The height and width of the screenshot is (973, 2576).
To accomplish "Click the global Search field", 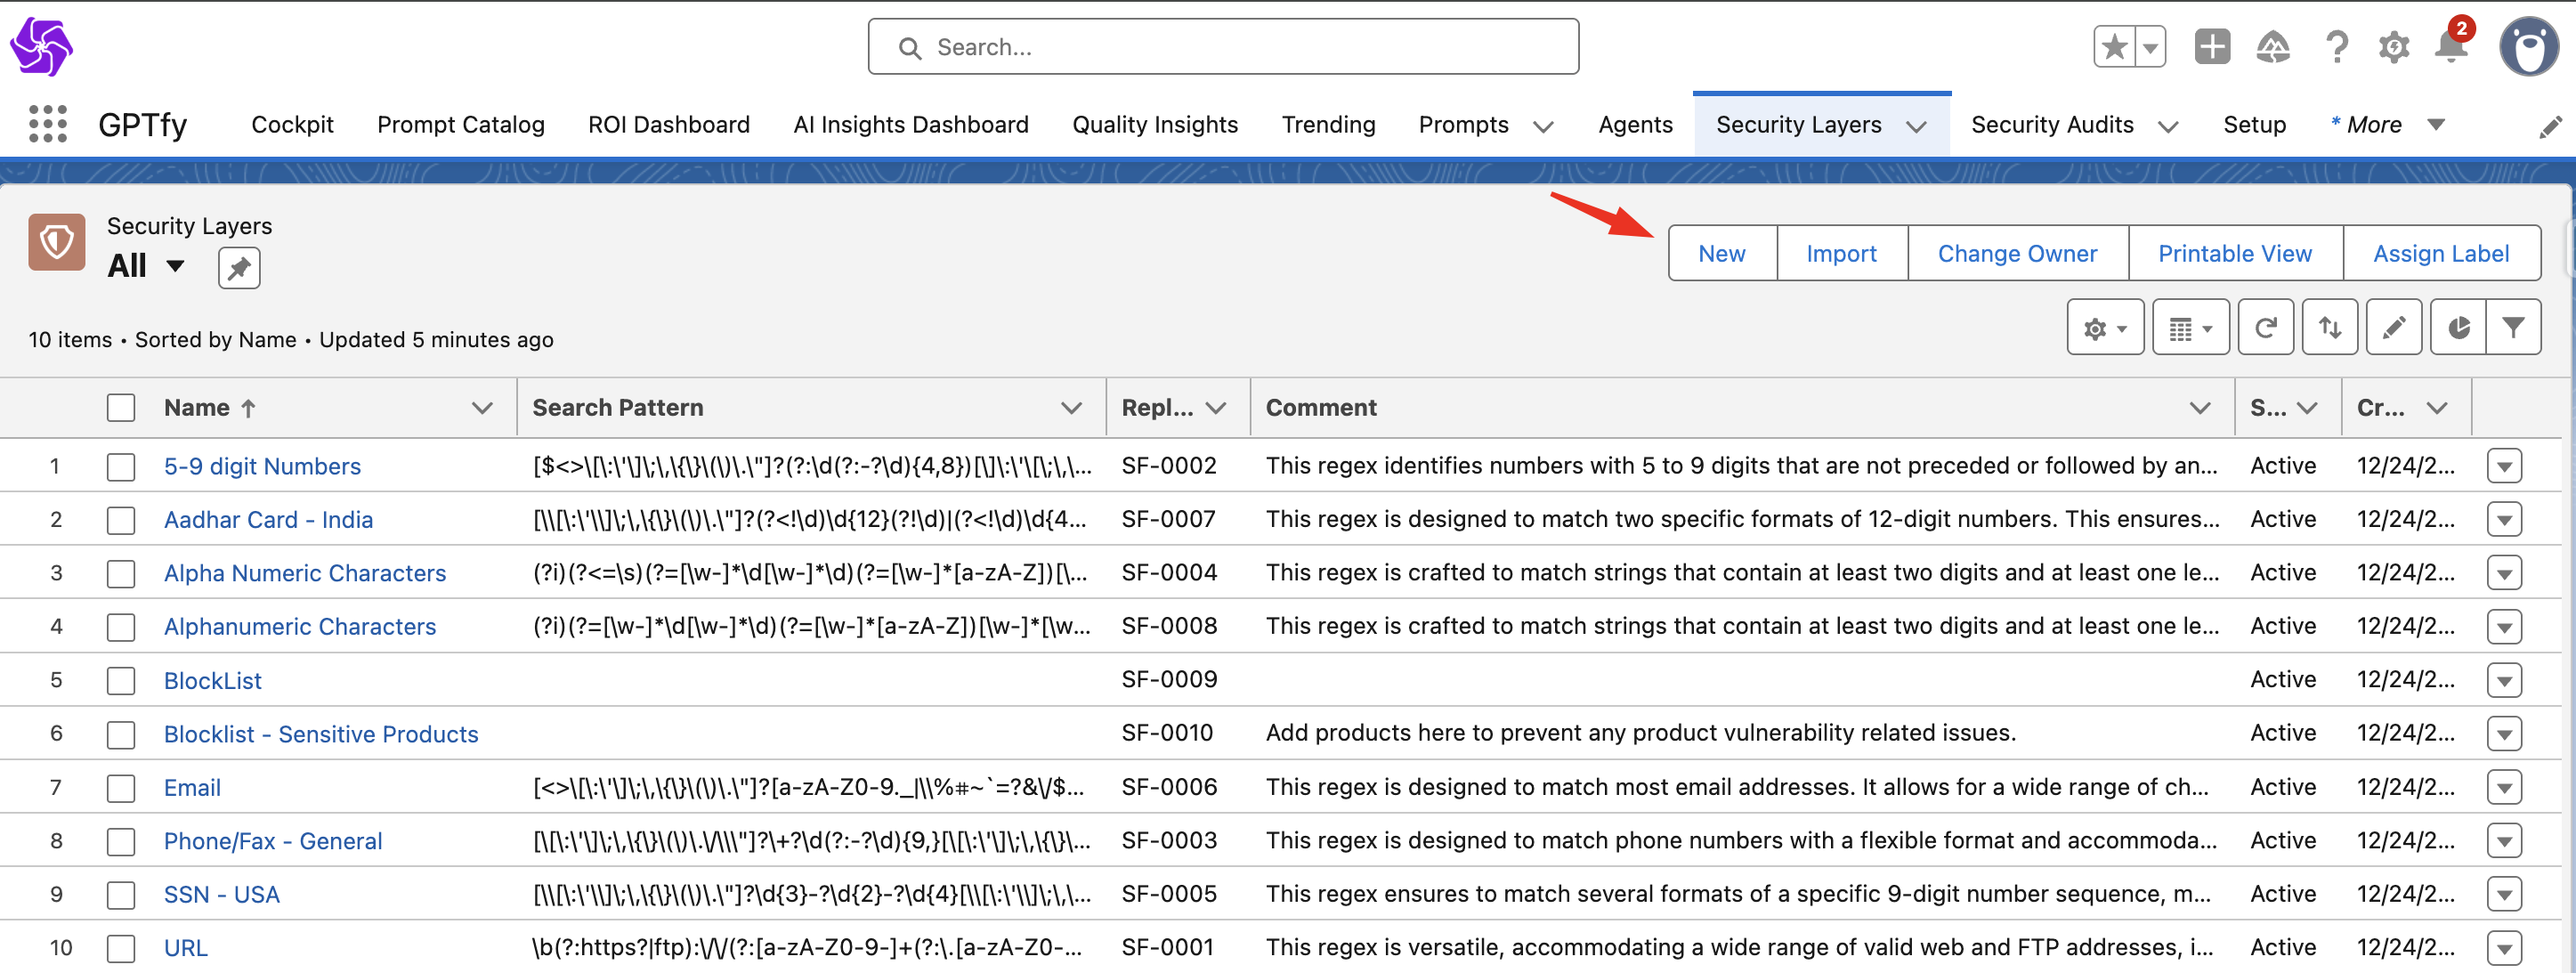I will (1222, 47).
